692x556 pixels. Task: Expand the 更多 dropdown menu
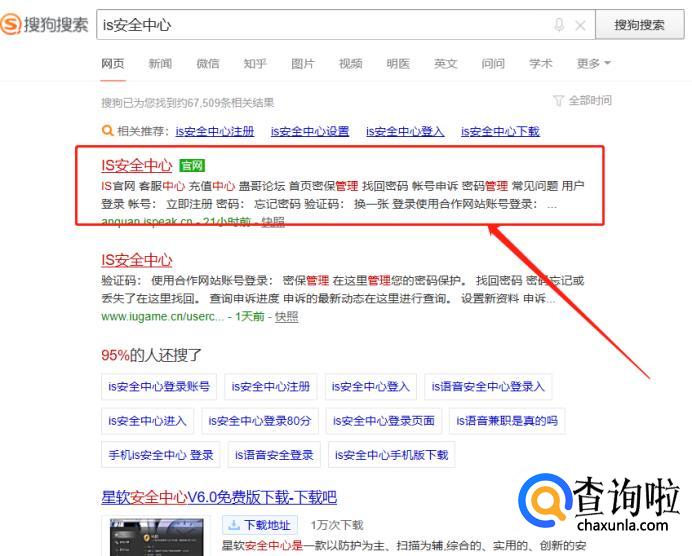pyautogui.click(x=594, y=64)
